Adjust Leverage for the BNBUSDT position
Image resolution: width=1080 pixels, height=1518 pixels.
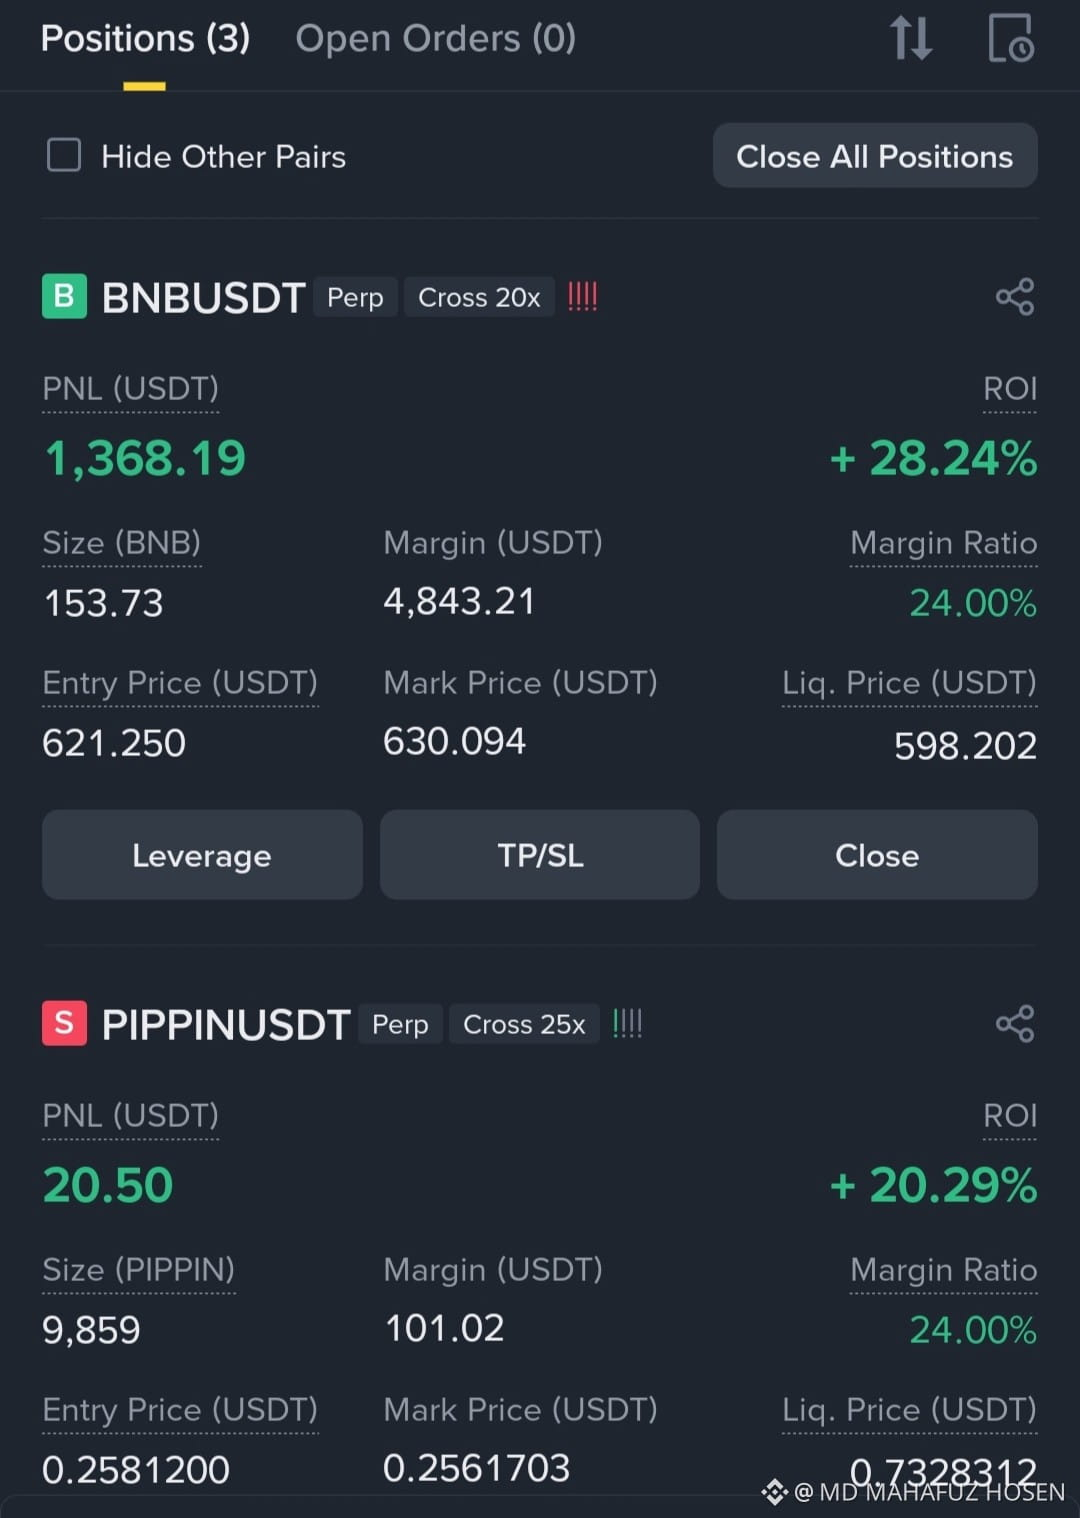[x=202, y=855]
